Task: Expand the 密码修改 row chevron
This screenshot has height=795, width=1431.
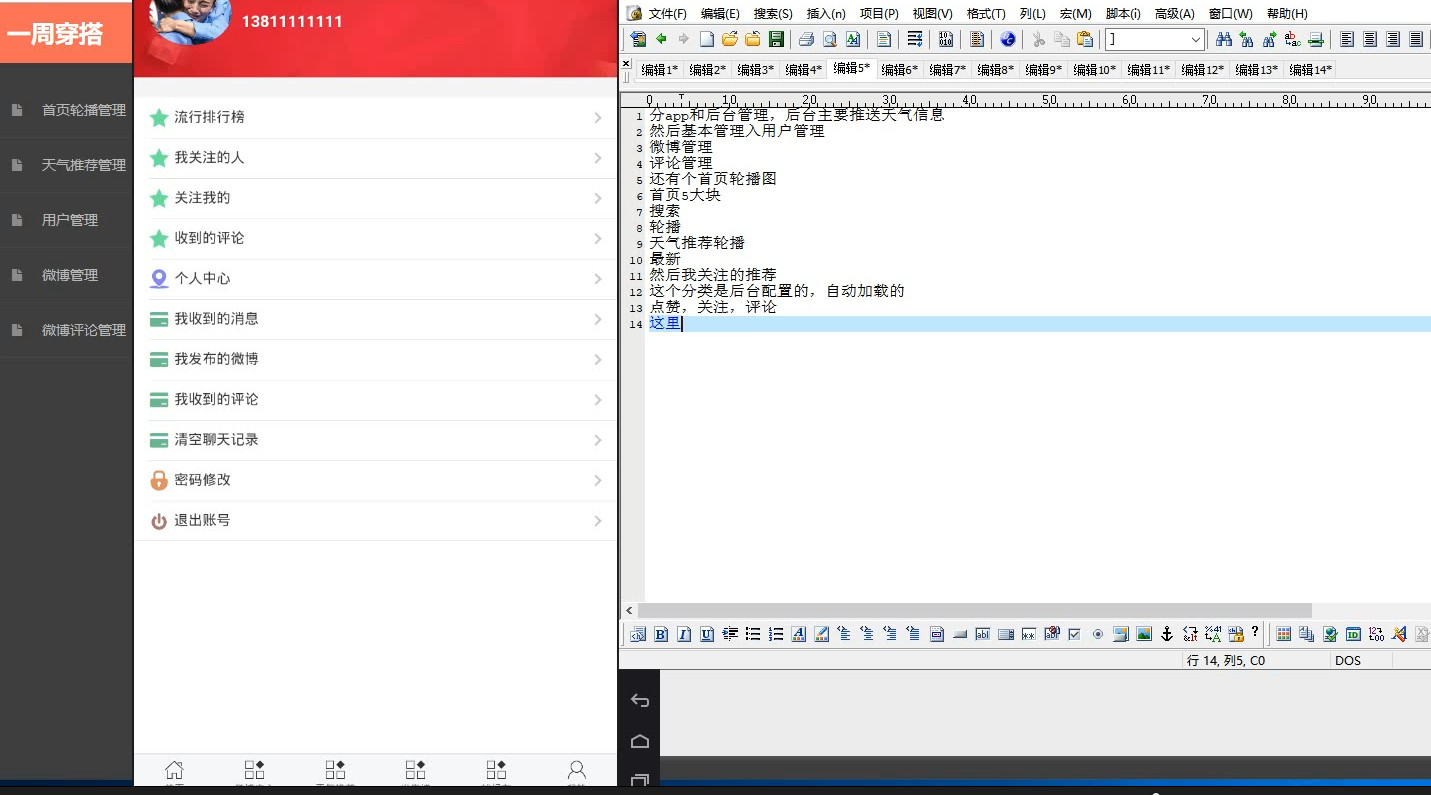Action: tap(598, 480)
